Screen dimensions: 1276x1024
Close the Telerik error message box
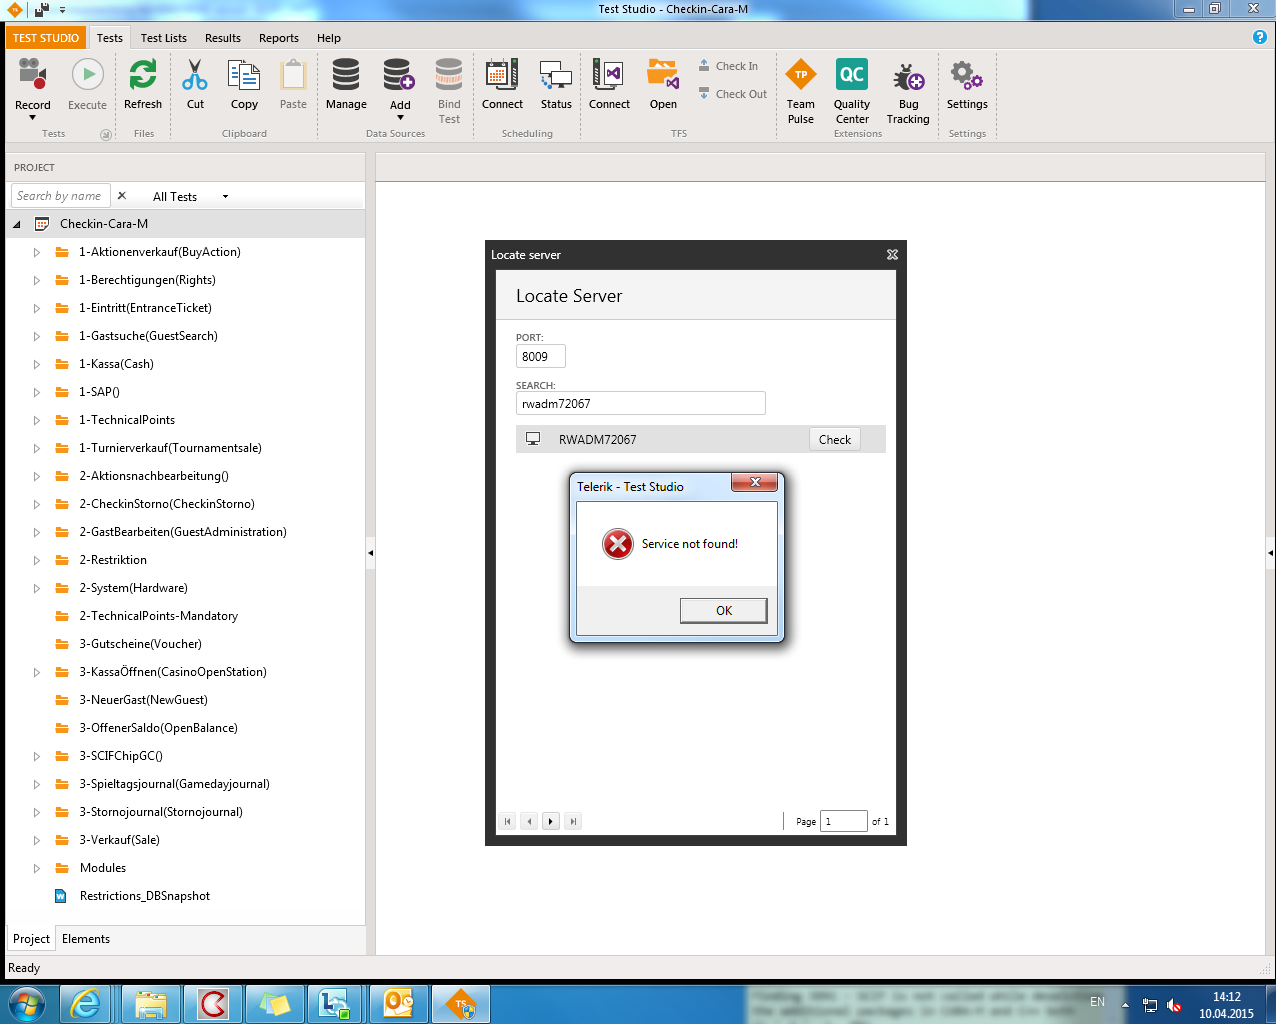tap(755, 482)
